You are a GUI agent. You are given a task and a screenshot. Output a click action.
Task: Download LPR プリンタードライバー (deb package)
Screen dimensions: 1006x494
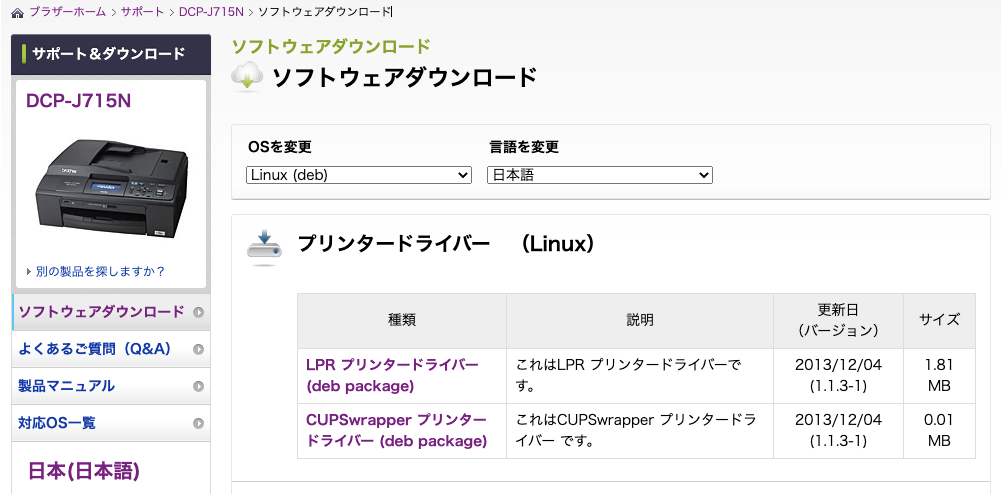tap(392, 376)
